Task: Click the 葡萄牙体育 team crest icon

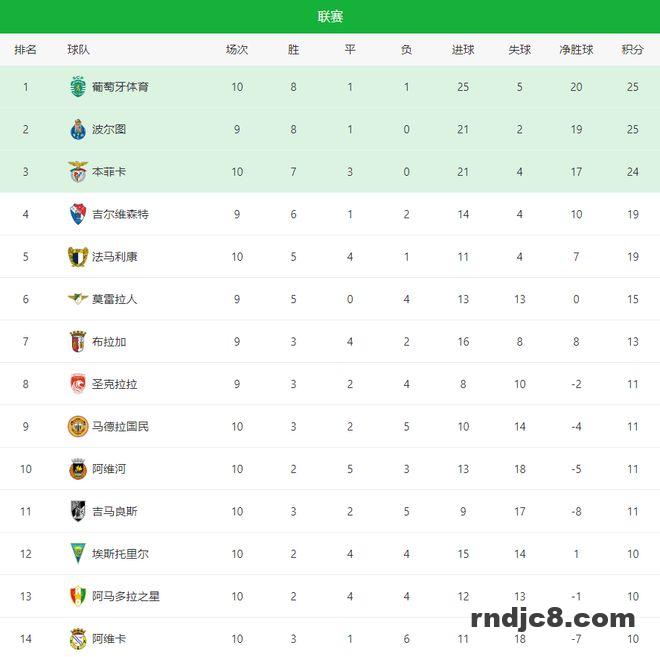Action: coord(78,87)
